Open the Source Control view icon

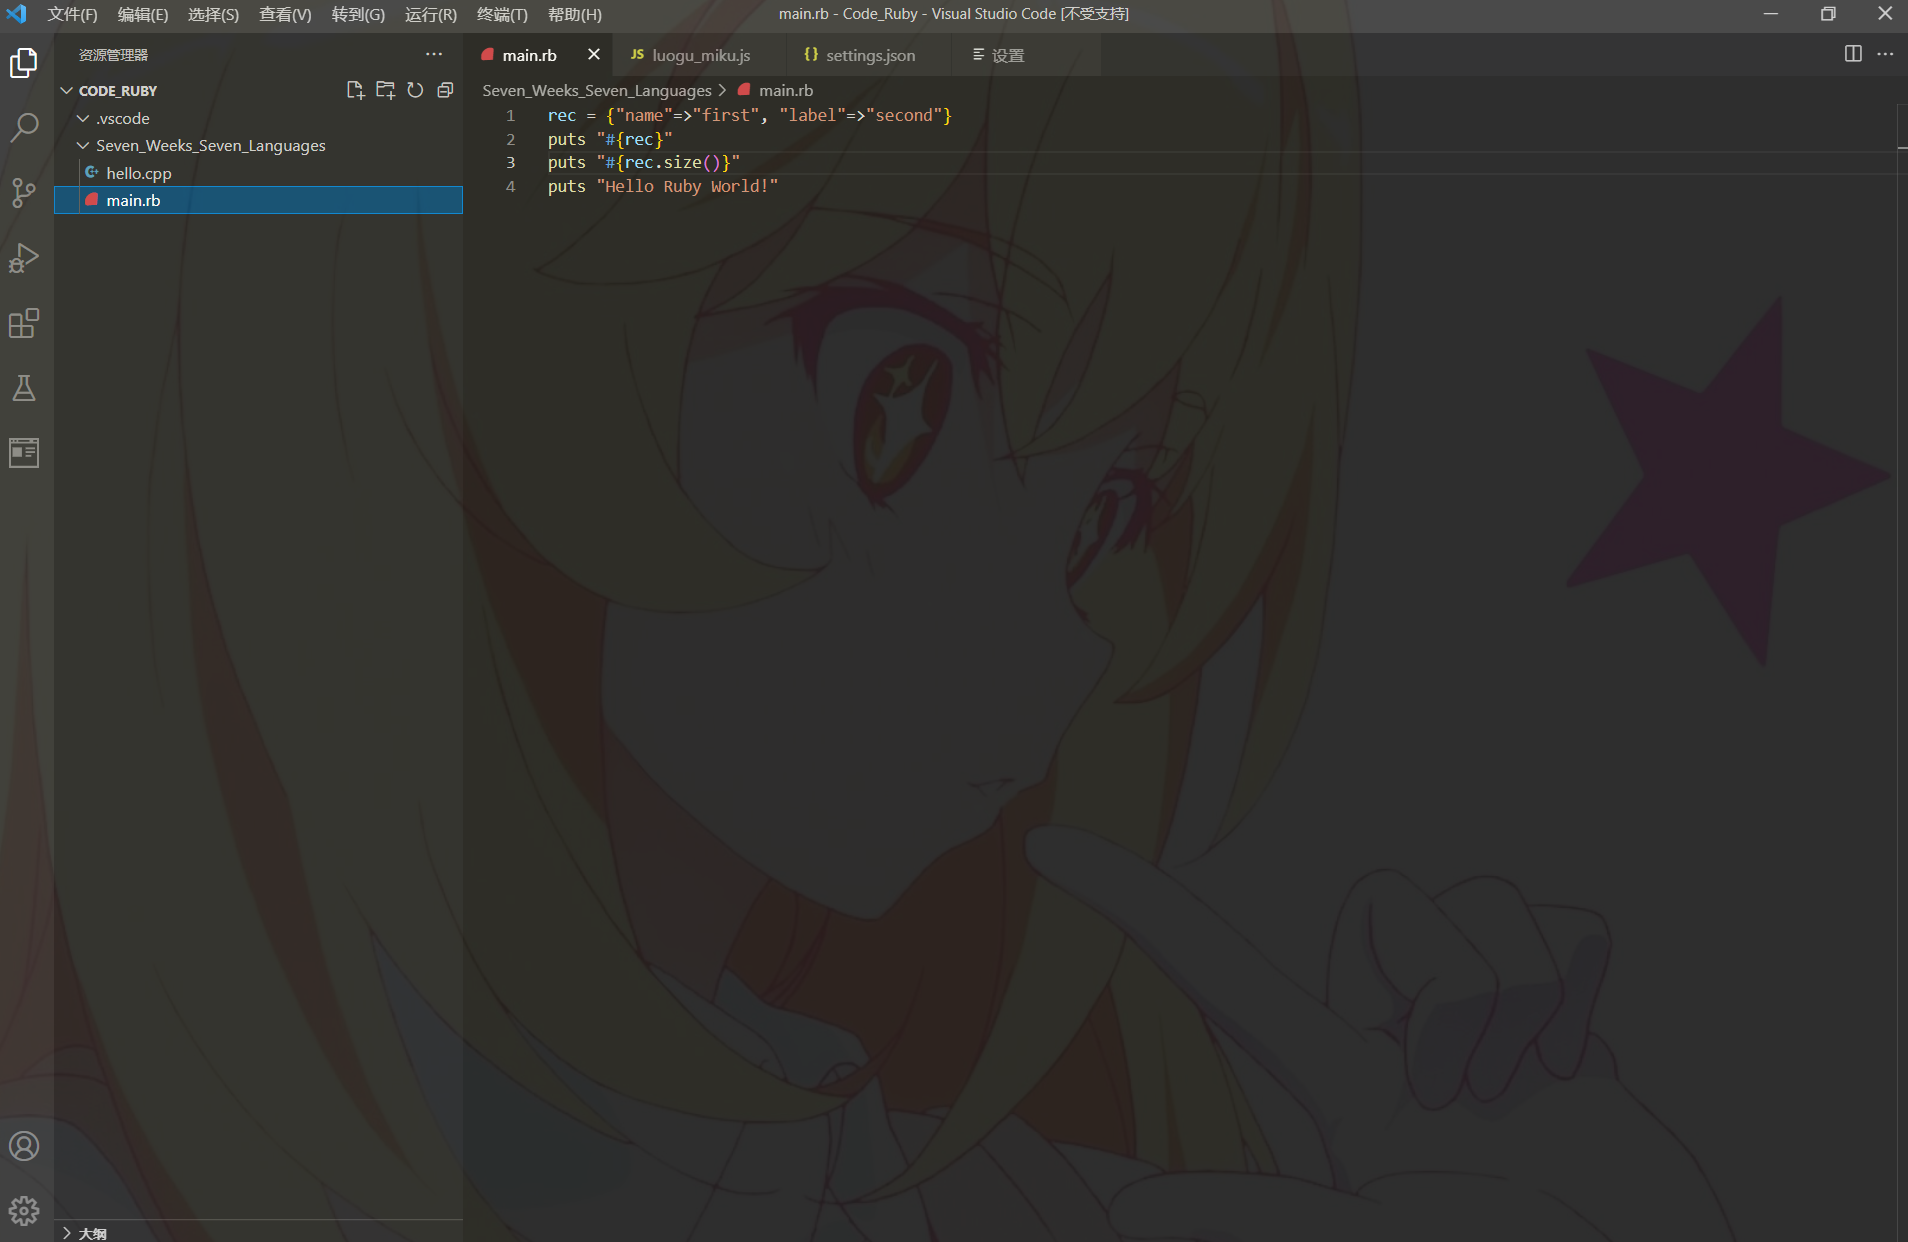24,192
